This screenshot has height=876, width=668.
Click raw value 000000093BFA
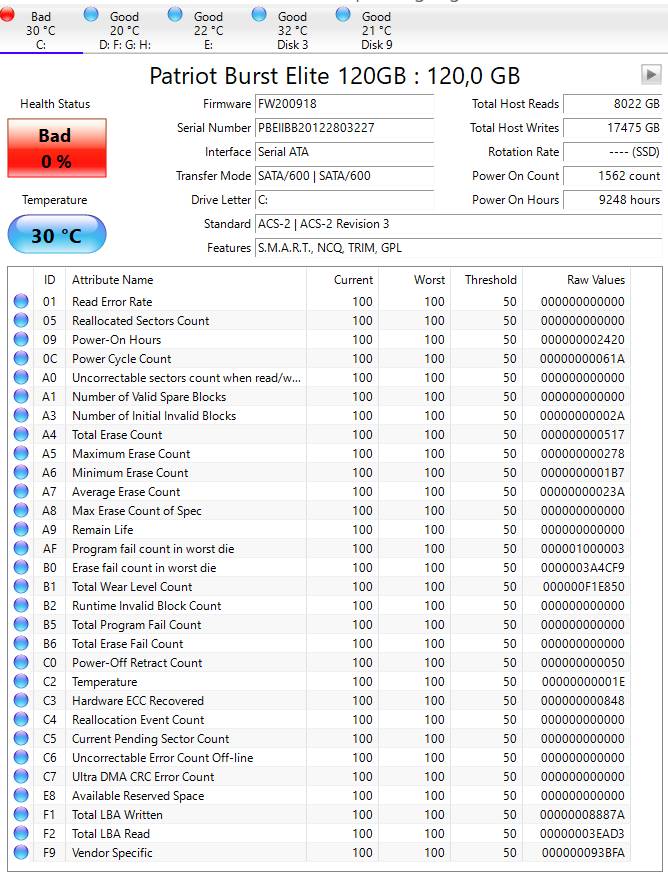(583, 853)
